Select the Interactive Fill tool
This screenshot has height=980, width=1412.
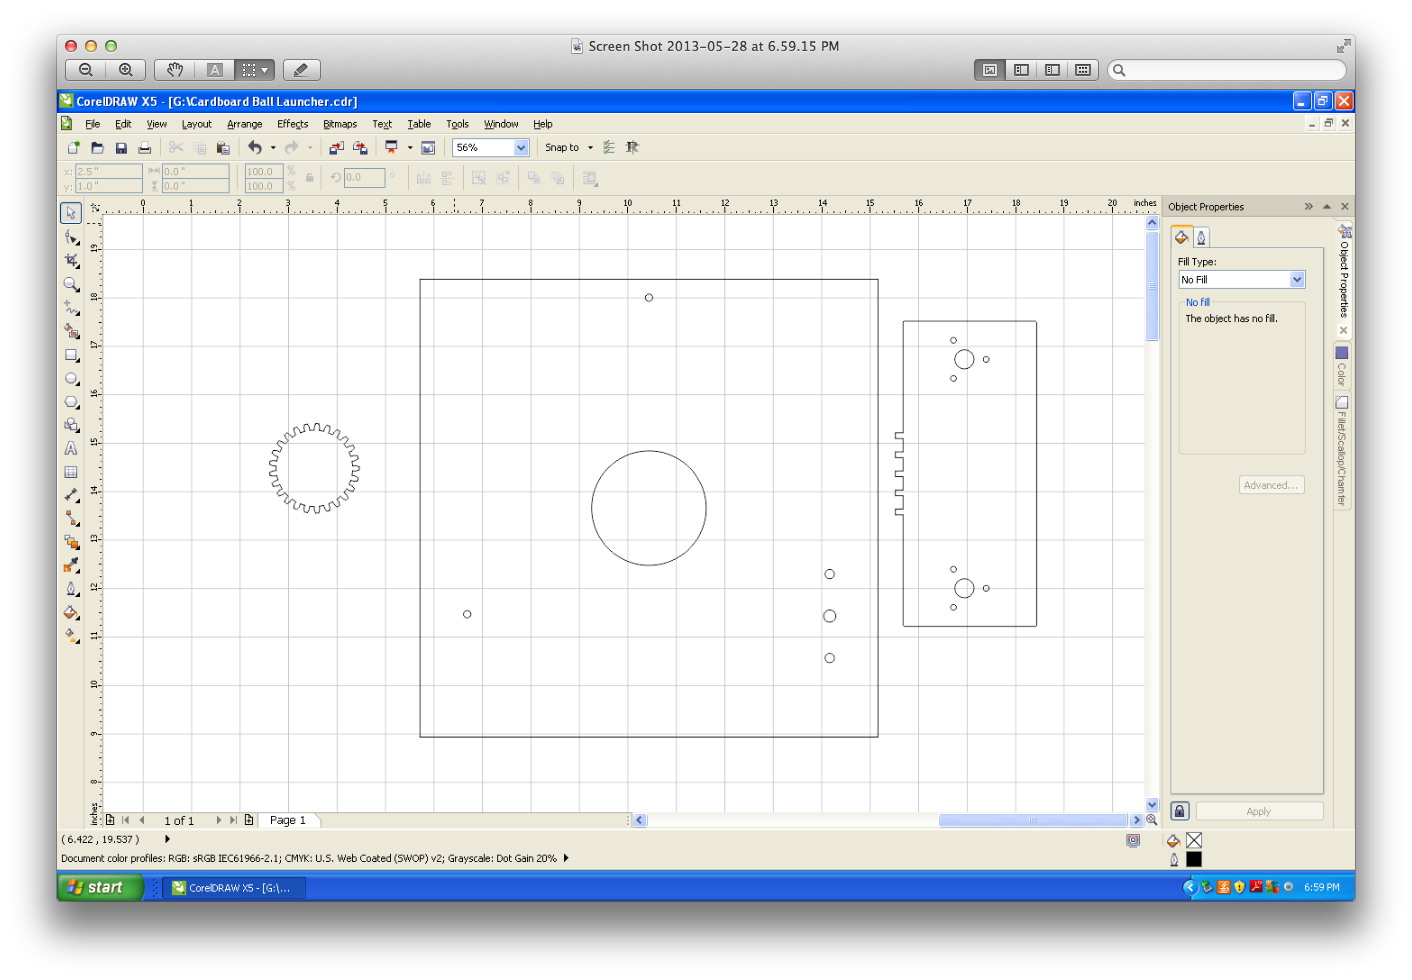coord(71,636)
